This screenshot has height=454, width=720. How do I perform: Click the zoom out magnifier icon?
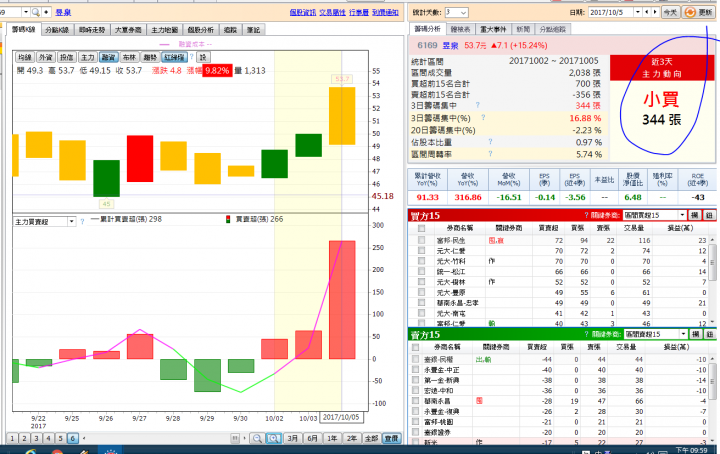pos(257,438)
